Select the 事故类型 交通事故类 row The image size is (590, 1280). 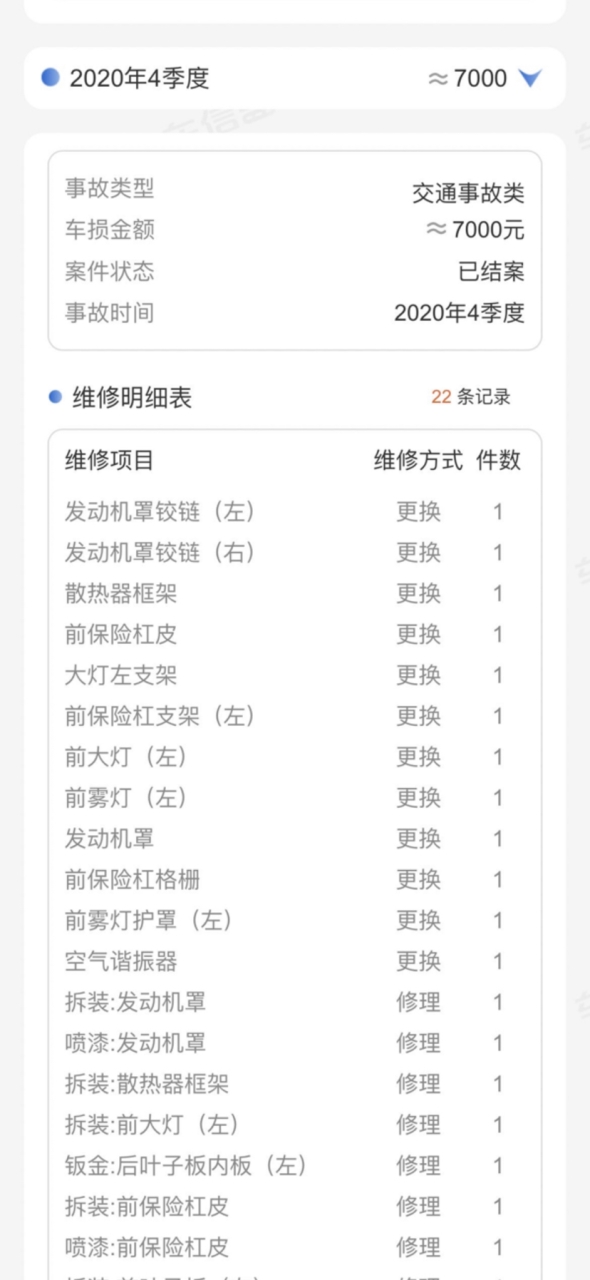(295, 190)
